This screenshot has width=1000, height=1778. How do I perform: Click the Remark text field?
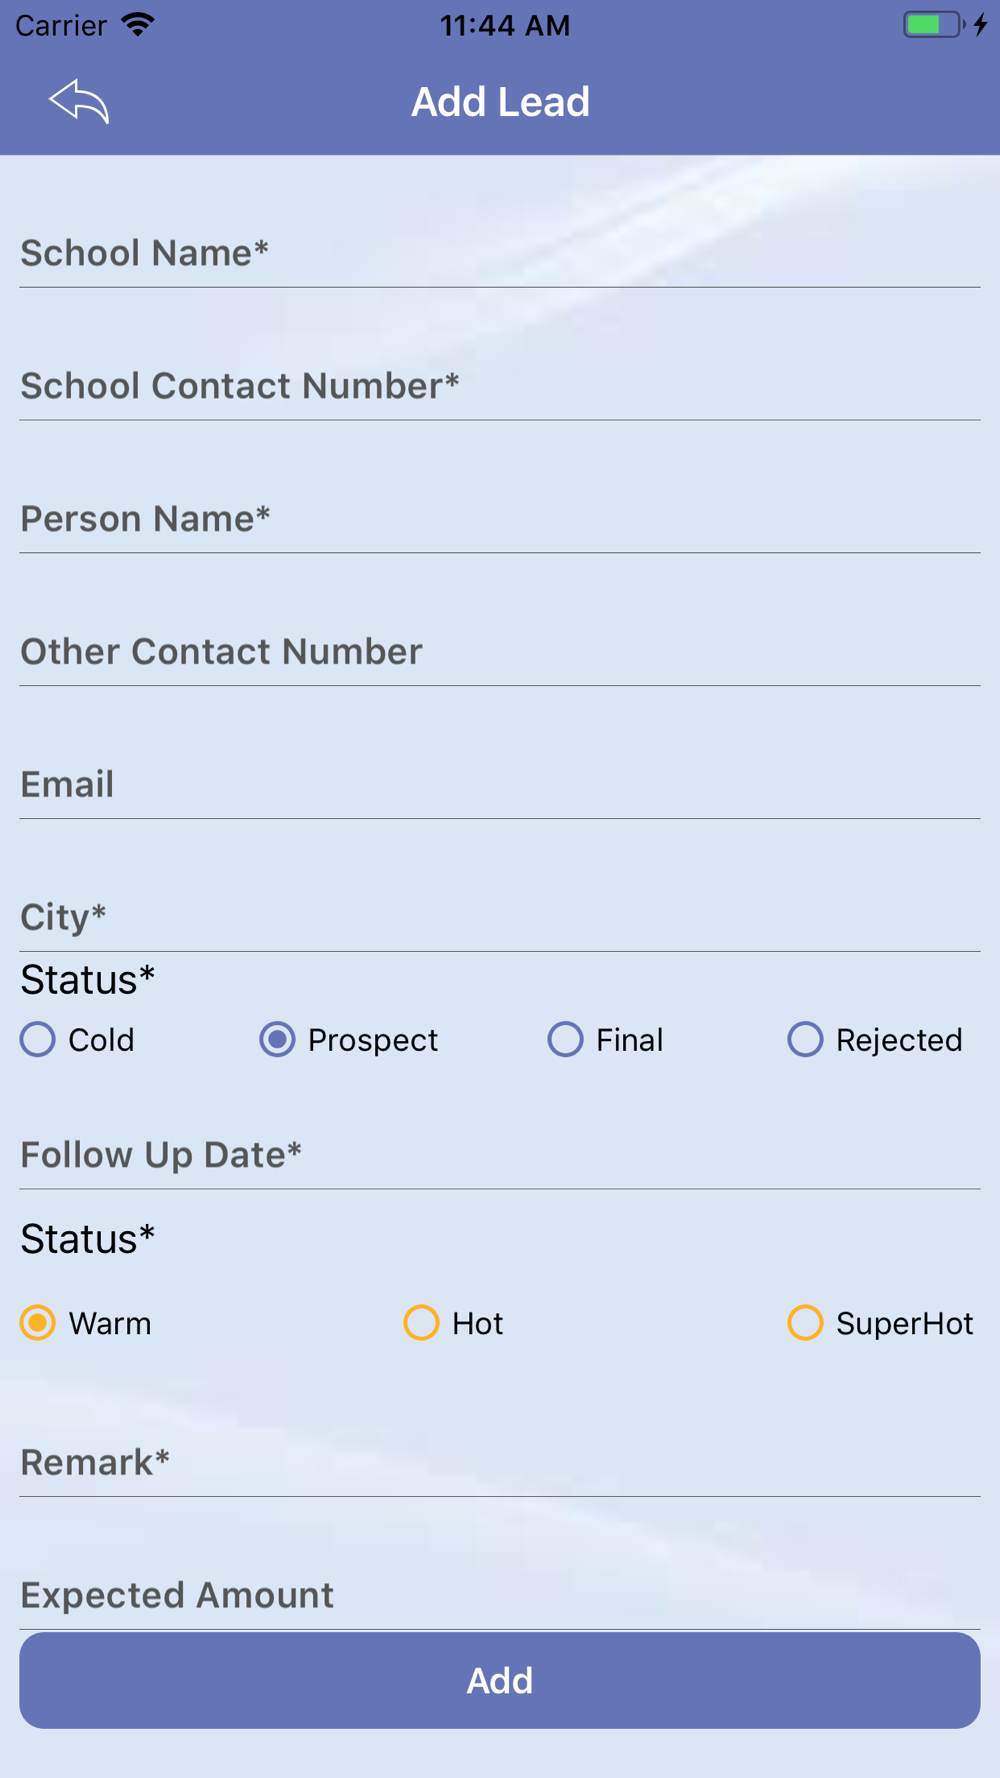(x=500, y=1463)
